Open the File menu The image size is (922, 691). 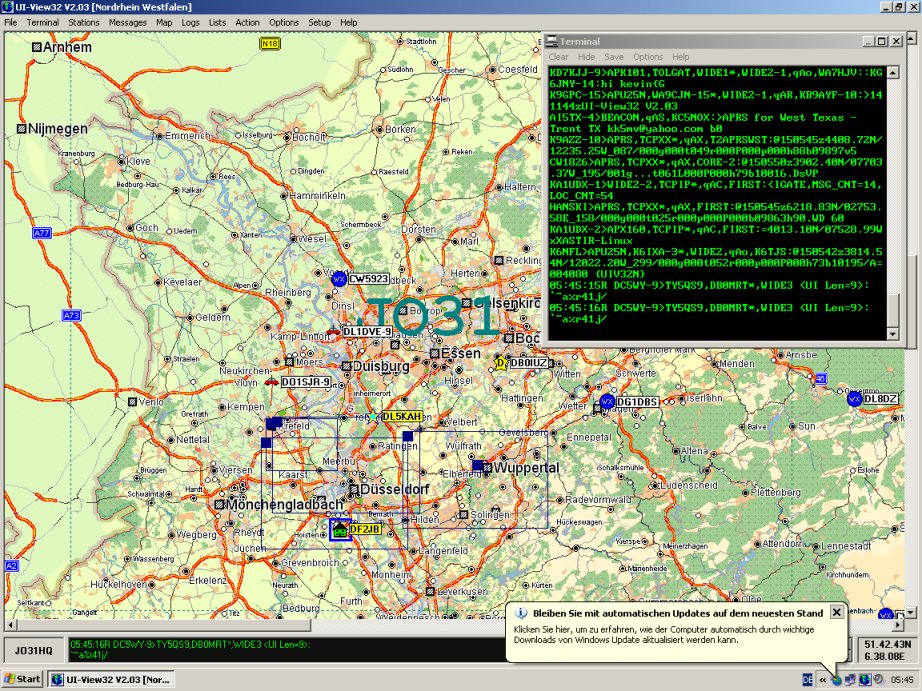pyautogui.click(x=11, y=22)
